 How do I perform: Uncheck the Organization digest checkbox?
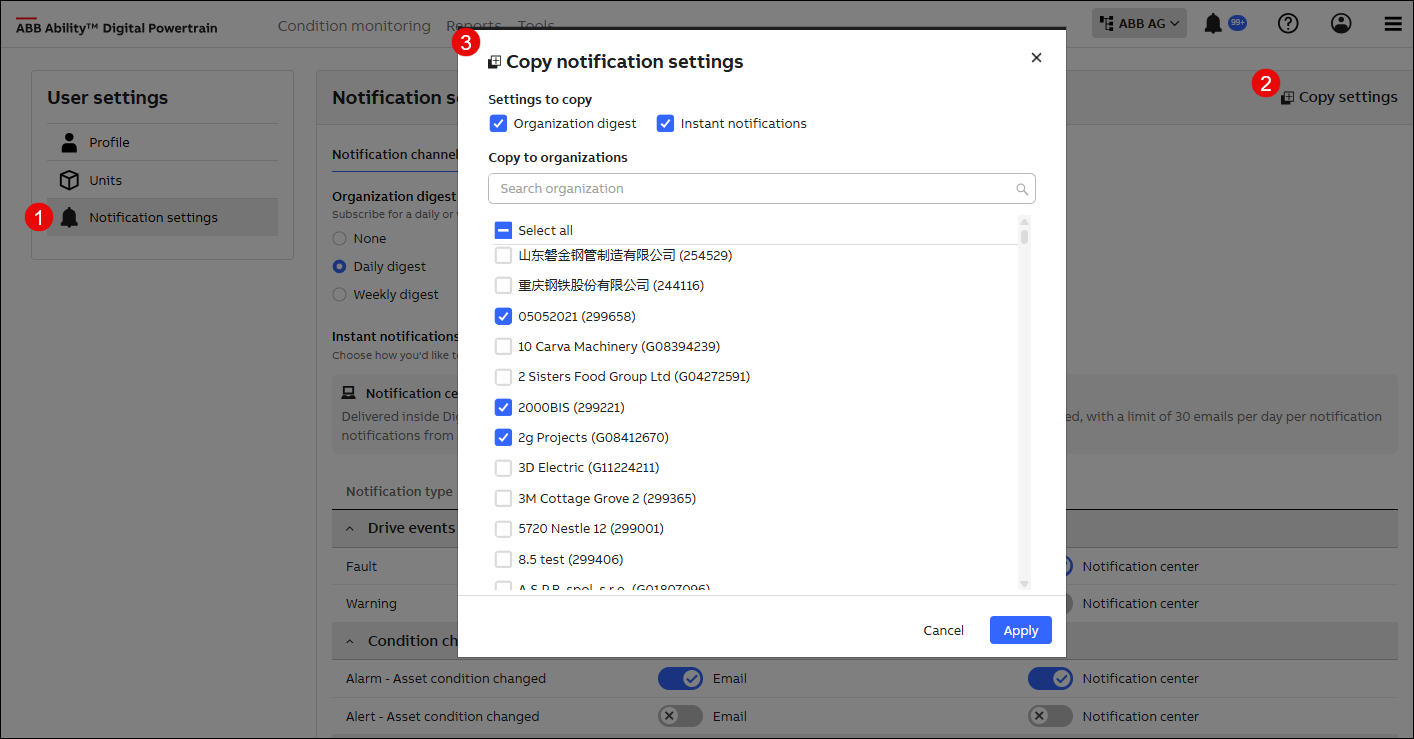click(498, 124)
